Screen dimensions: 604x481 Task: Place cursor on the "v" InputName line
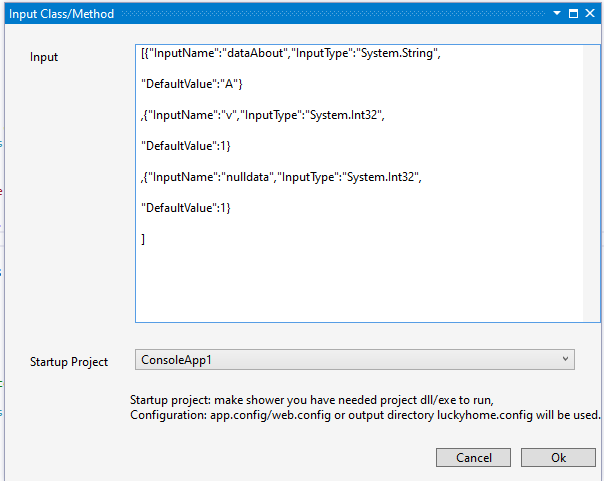(x=262, y=115)
